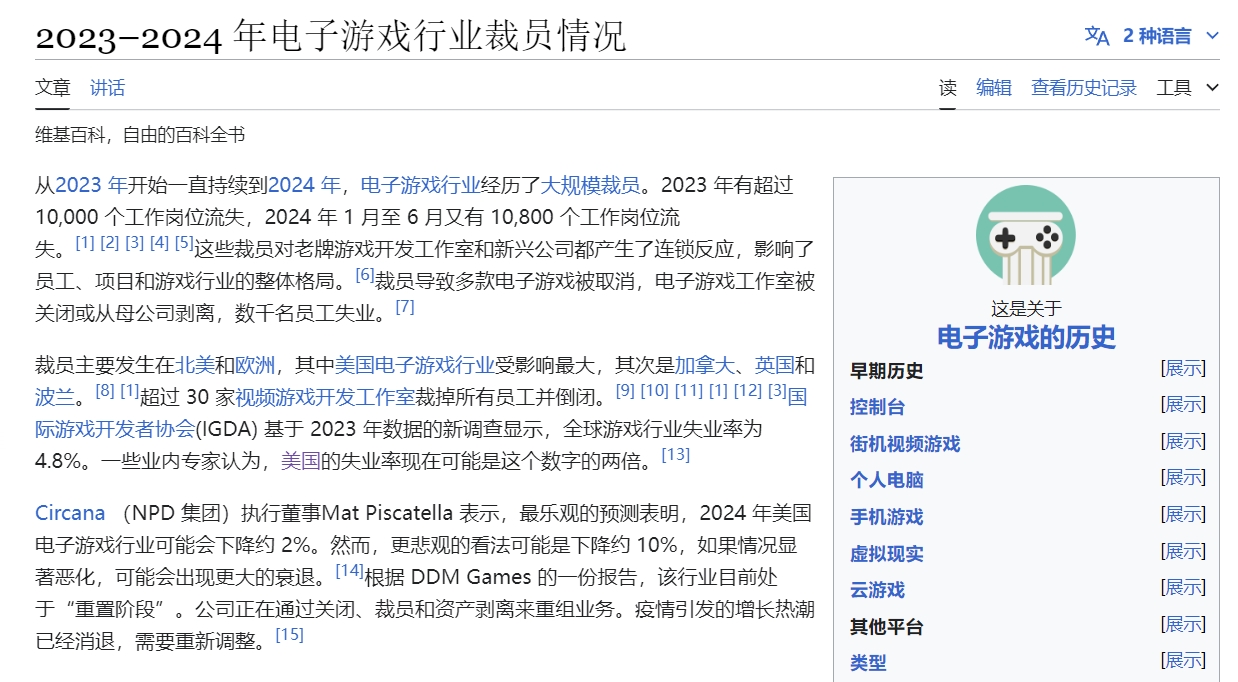Expand 虚拟现实 row via 展示

1183,551
